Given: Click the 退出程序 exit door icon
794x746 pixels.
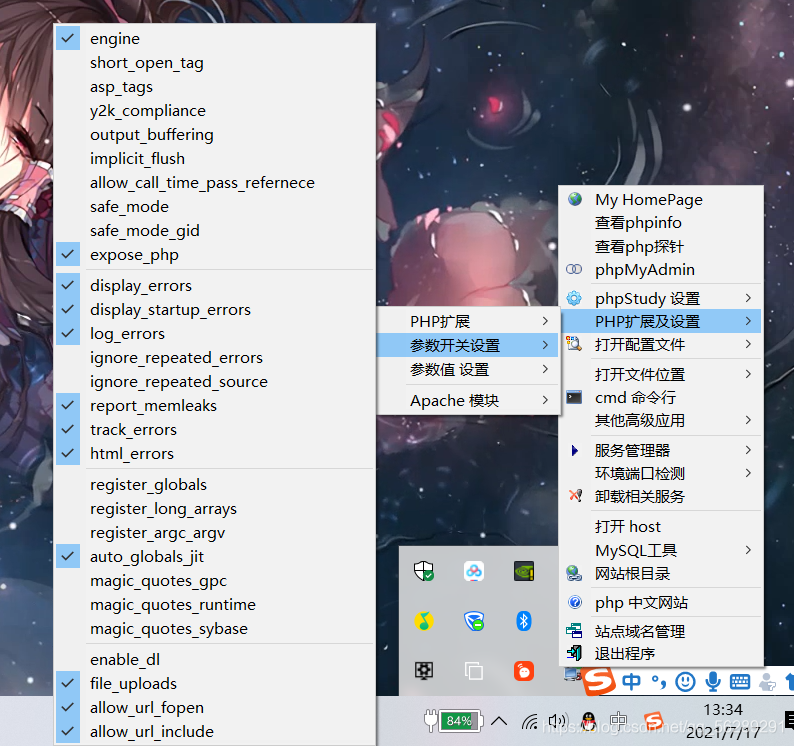Looking at the screenshot, I should pos(574,653).
